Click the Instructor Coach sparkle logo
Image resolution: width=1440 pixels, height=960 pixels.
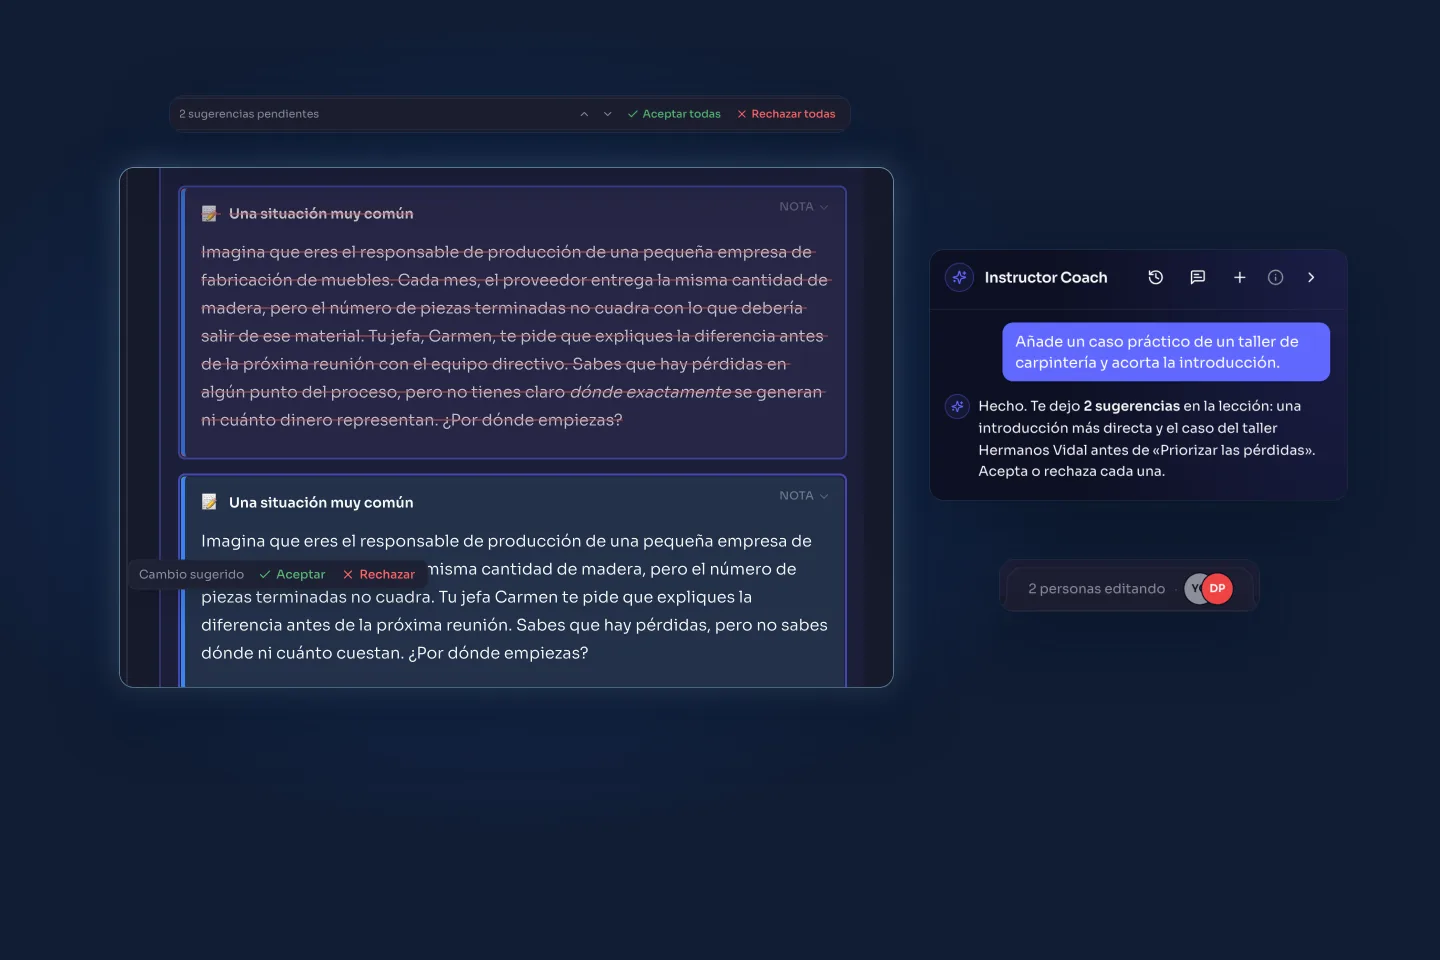pos(959,277)
